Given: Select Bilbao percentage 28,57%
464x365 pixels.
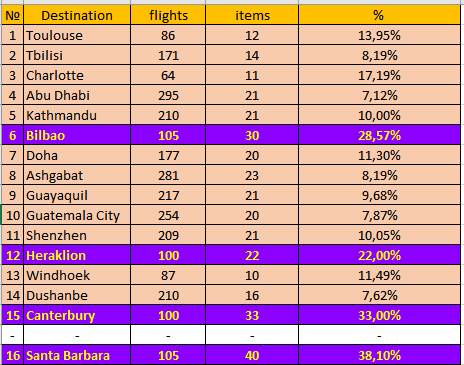Looking at the screenshot, I should coord(379,135).
